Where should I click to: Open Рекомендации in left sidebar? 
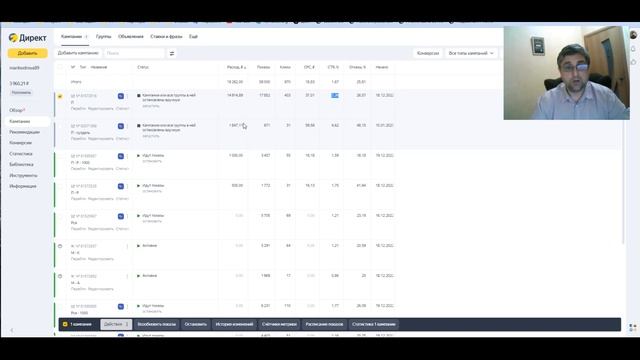pos(24,132)
